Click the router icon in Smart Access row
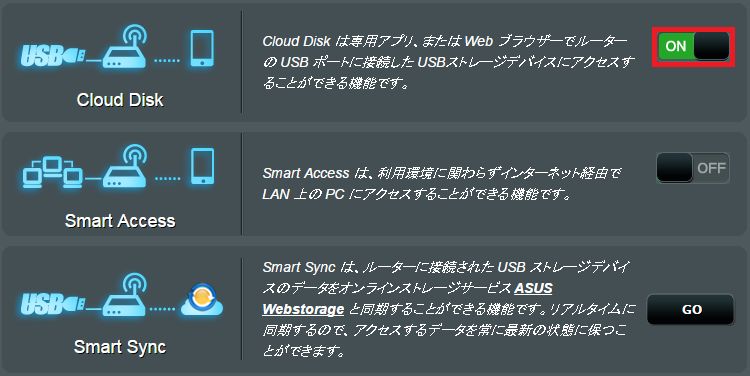This screenshot has height=376, width=750. tap(125, 167)
